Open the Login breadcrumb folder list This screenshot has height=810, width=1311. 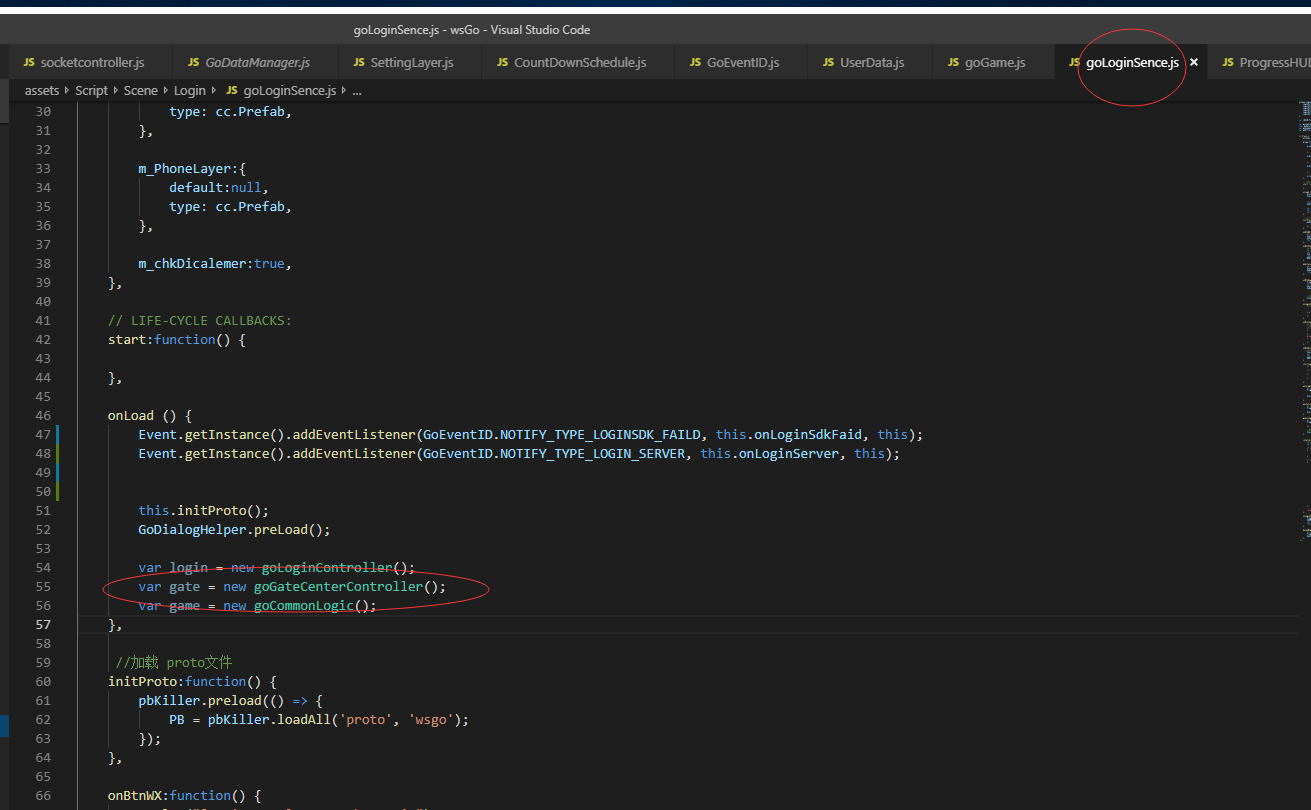pyautogui.click(x=189, y=90)
